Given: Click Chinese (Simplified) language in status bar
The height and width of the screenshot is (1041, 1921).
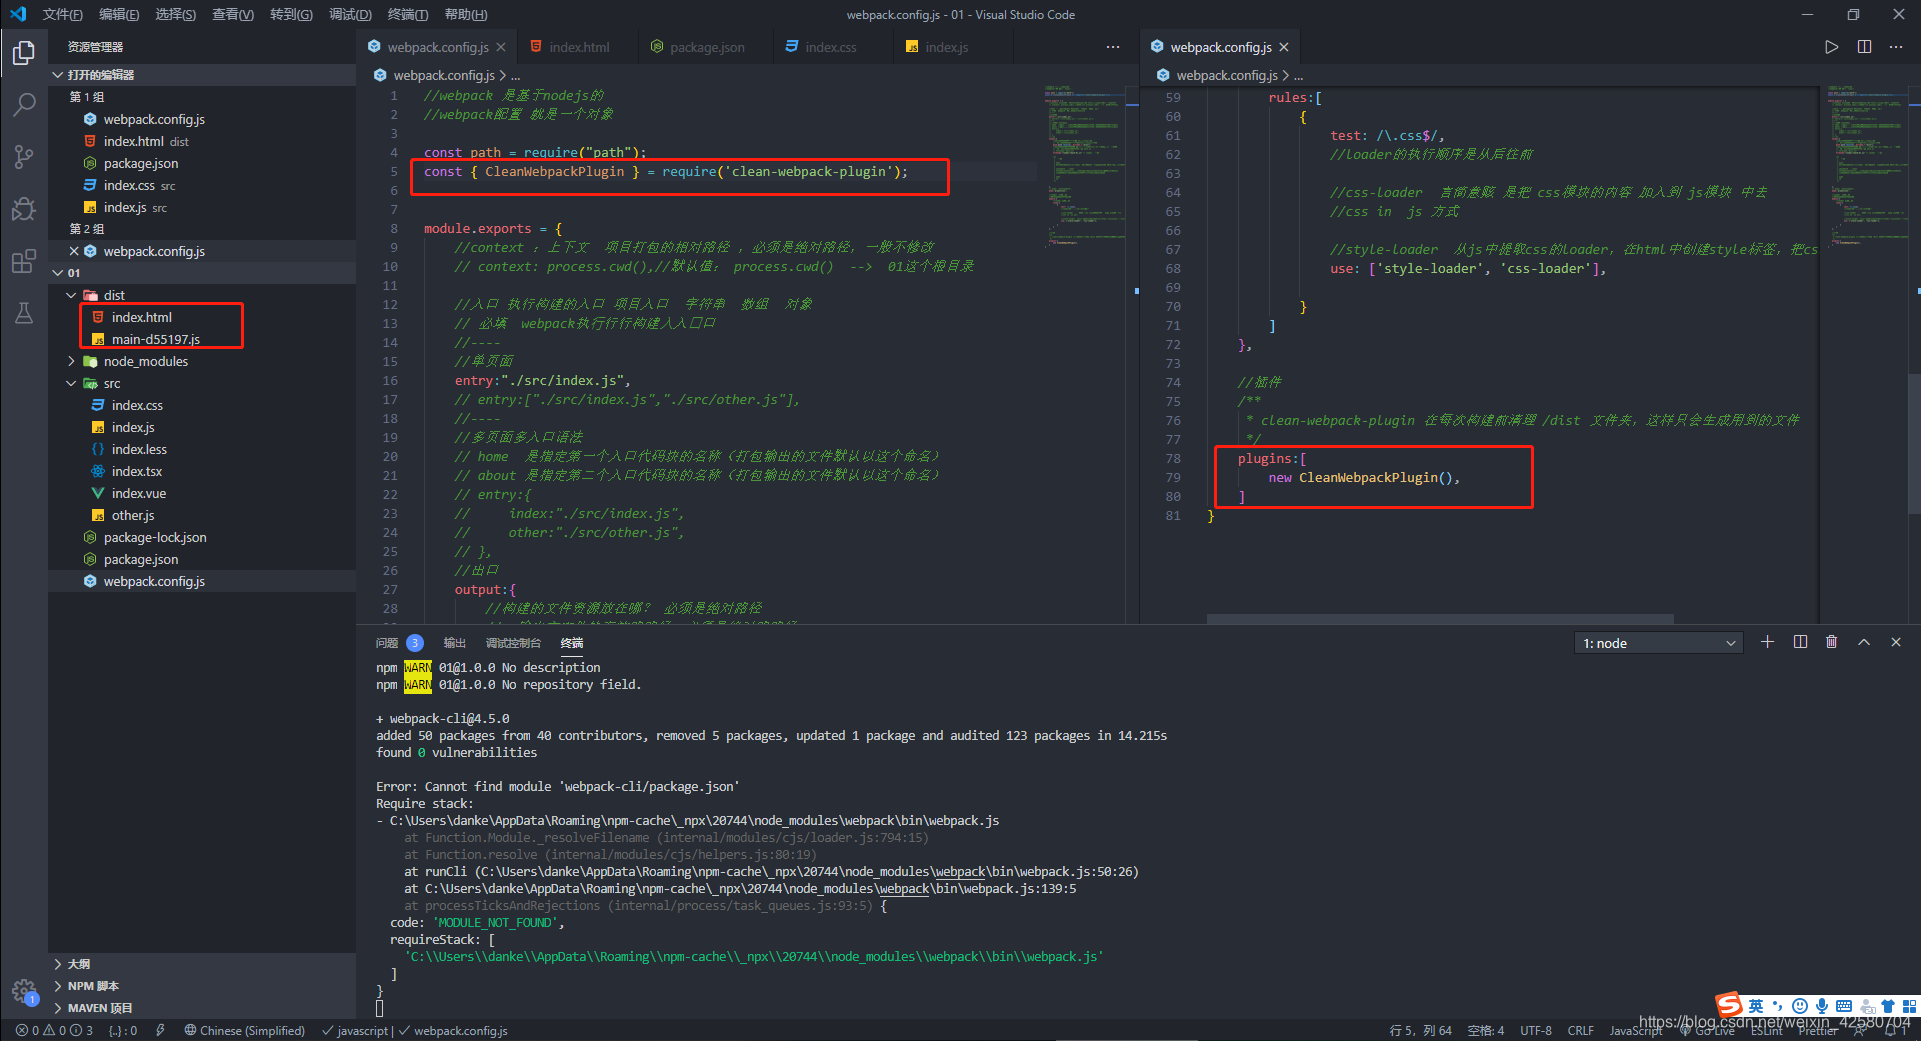Looking at the screenshot, I should click(x=245, y=1030).
